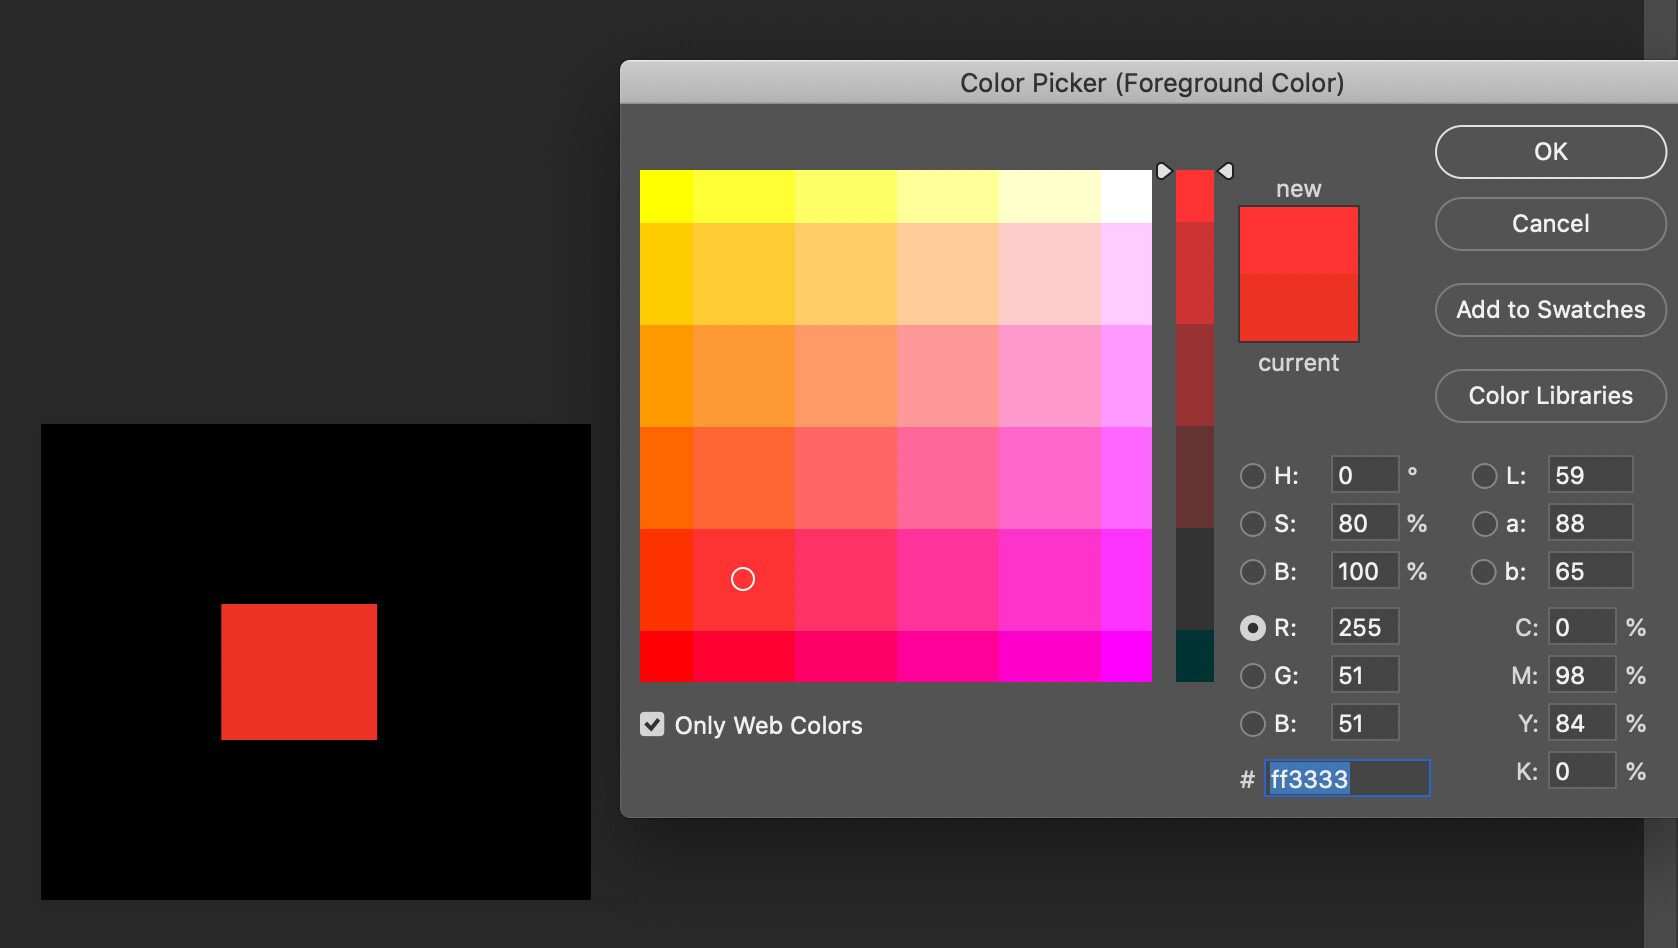Select the brightness B radio button

click(1252, 572)
